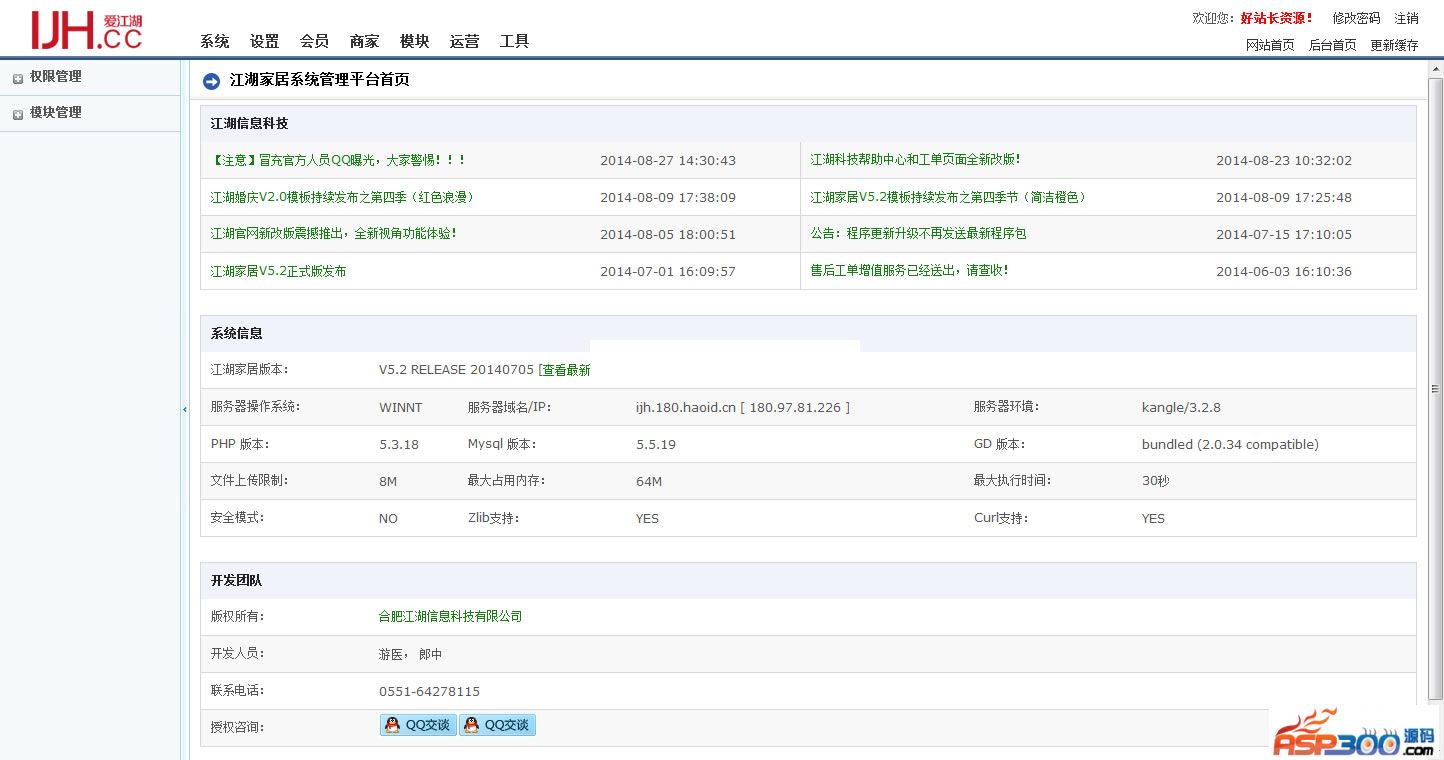Open the 江湖家居V5.2正式版发布 announcement

tap(278, 271)
